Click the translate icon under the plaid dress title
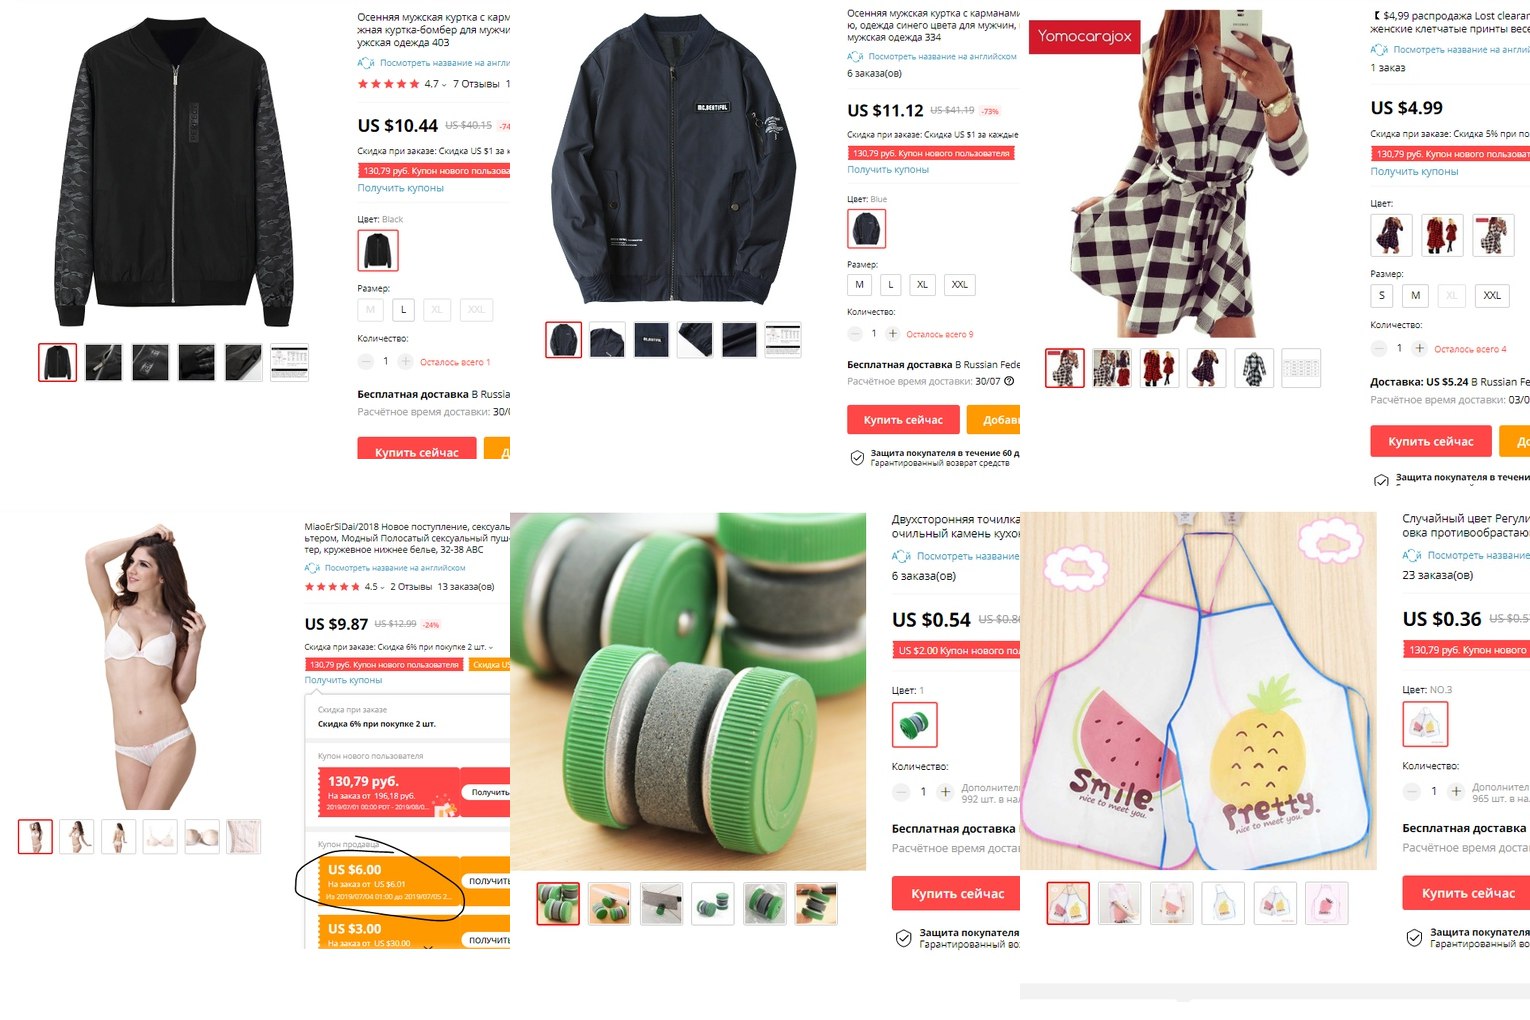 (1379, 49)
